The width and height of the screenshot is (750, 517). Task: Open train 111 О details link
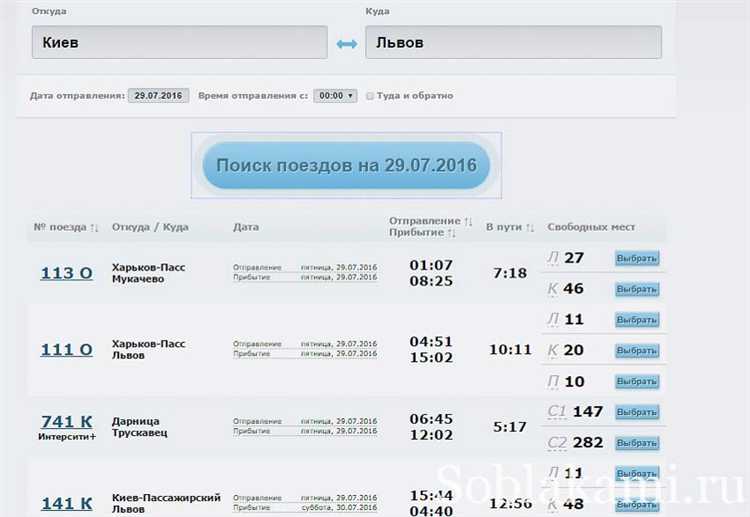point(66,350)
